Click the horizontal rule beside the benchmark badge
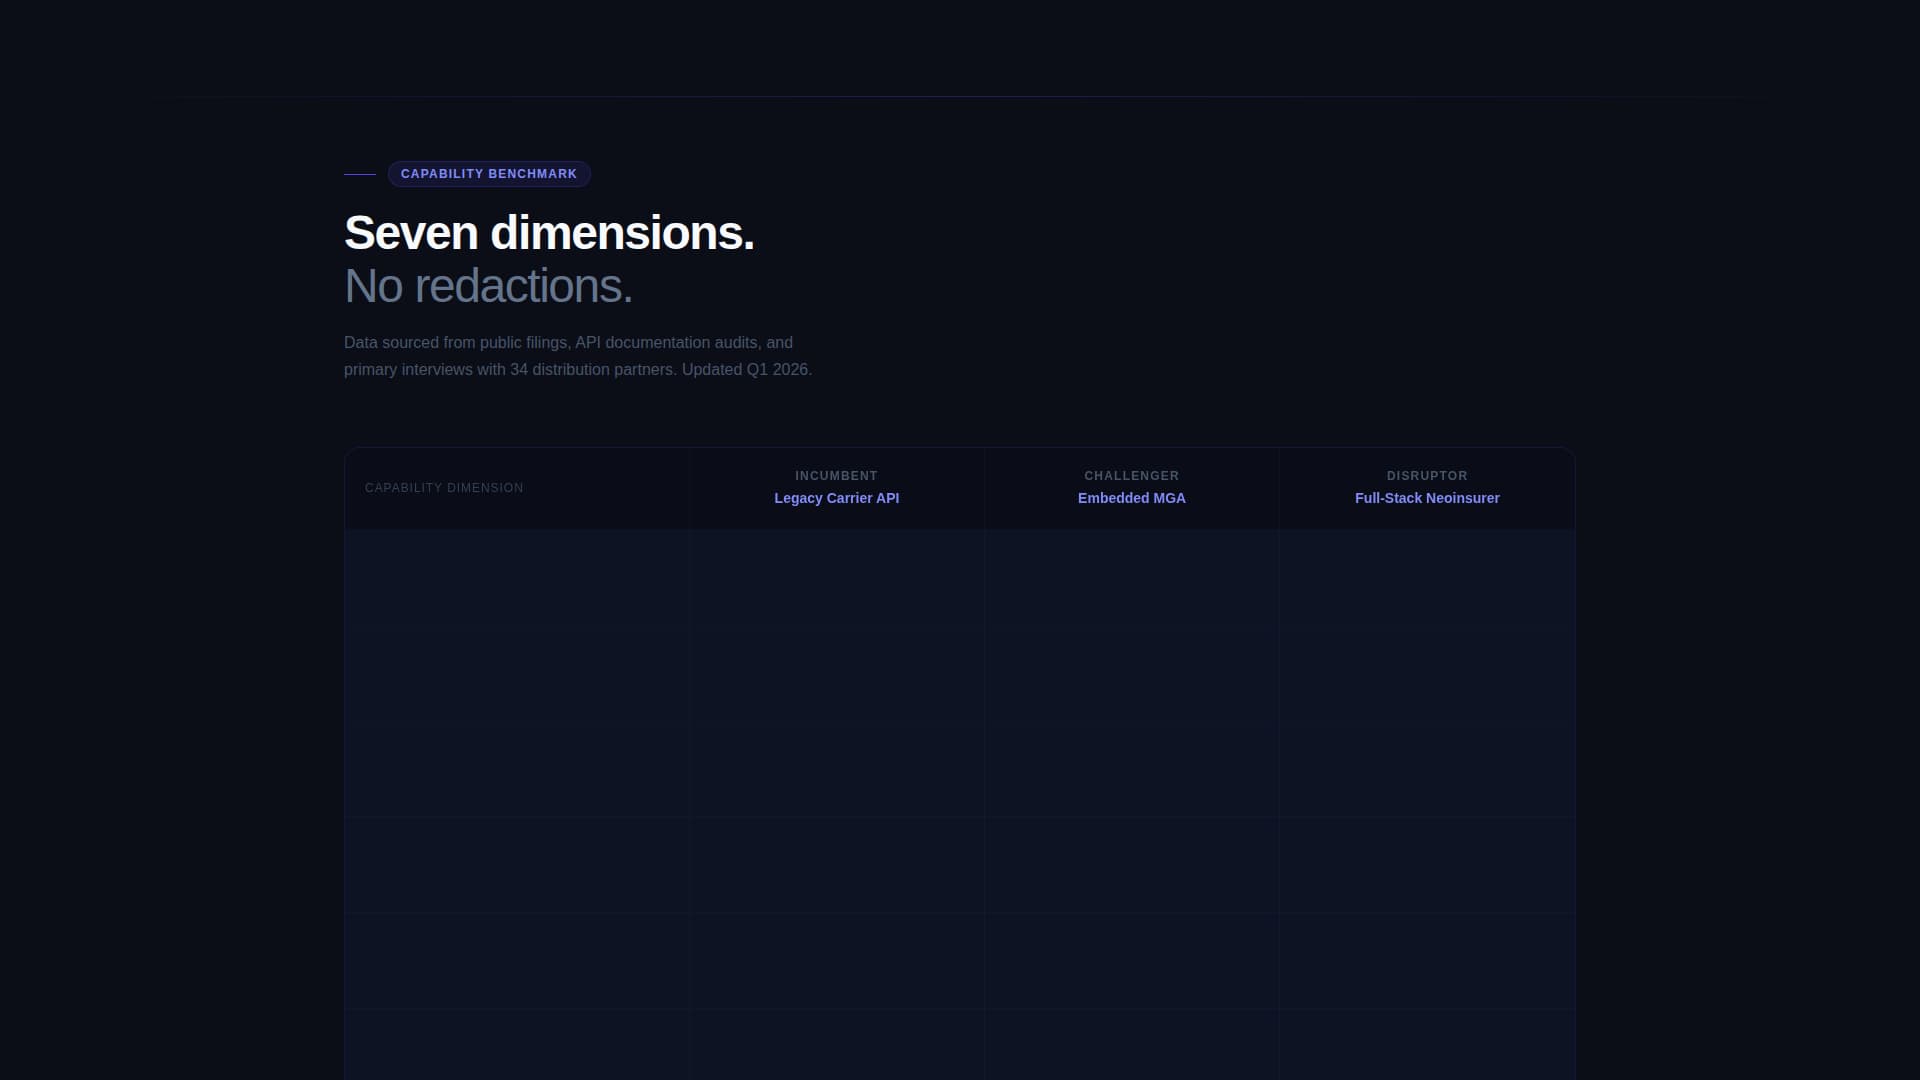Viewport: 1920px width, 1080px height. click(360, 173)
